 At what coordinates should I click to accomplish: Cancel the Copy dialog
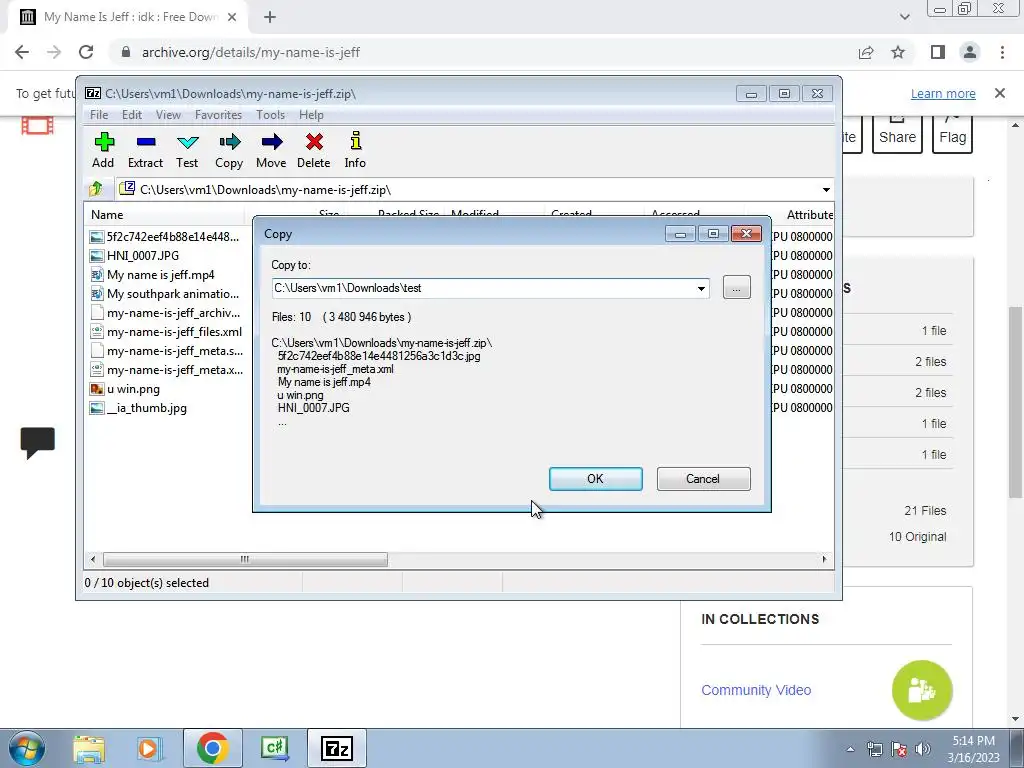click(x=703, y=479)
